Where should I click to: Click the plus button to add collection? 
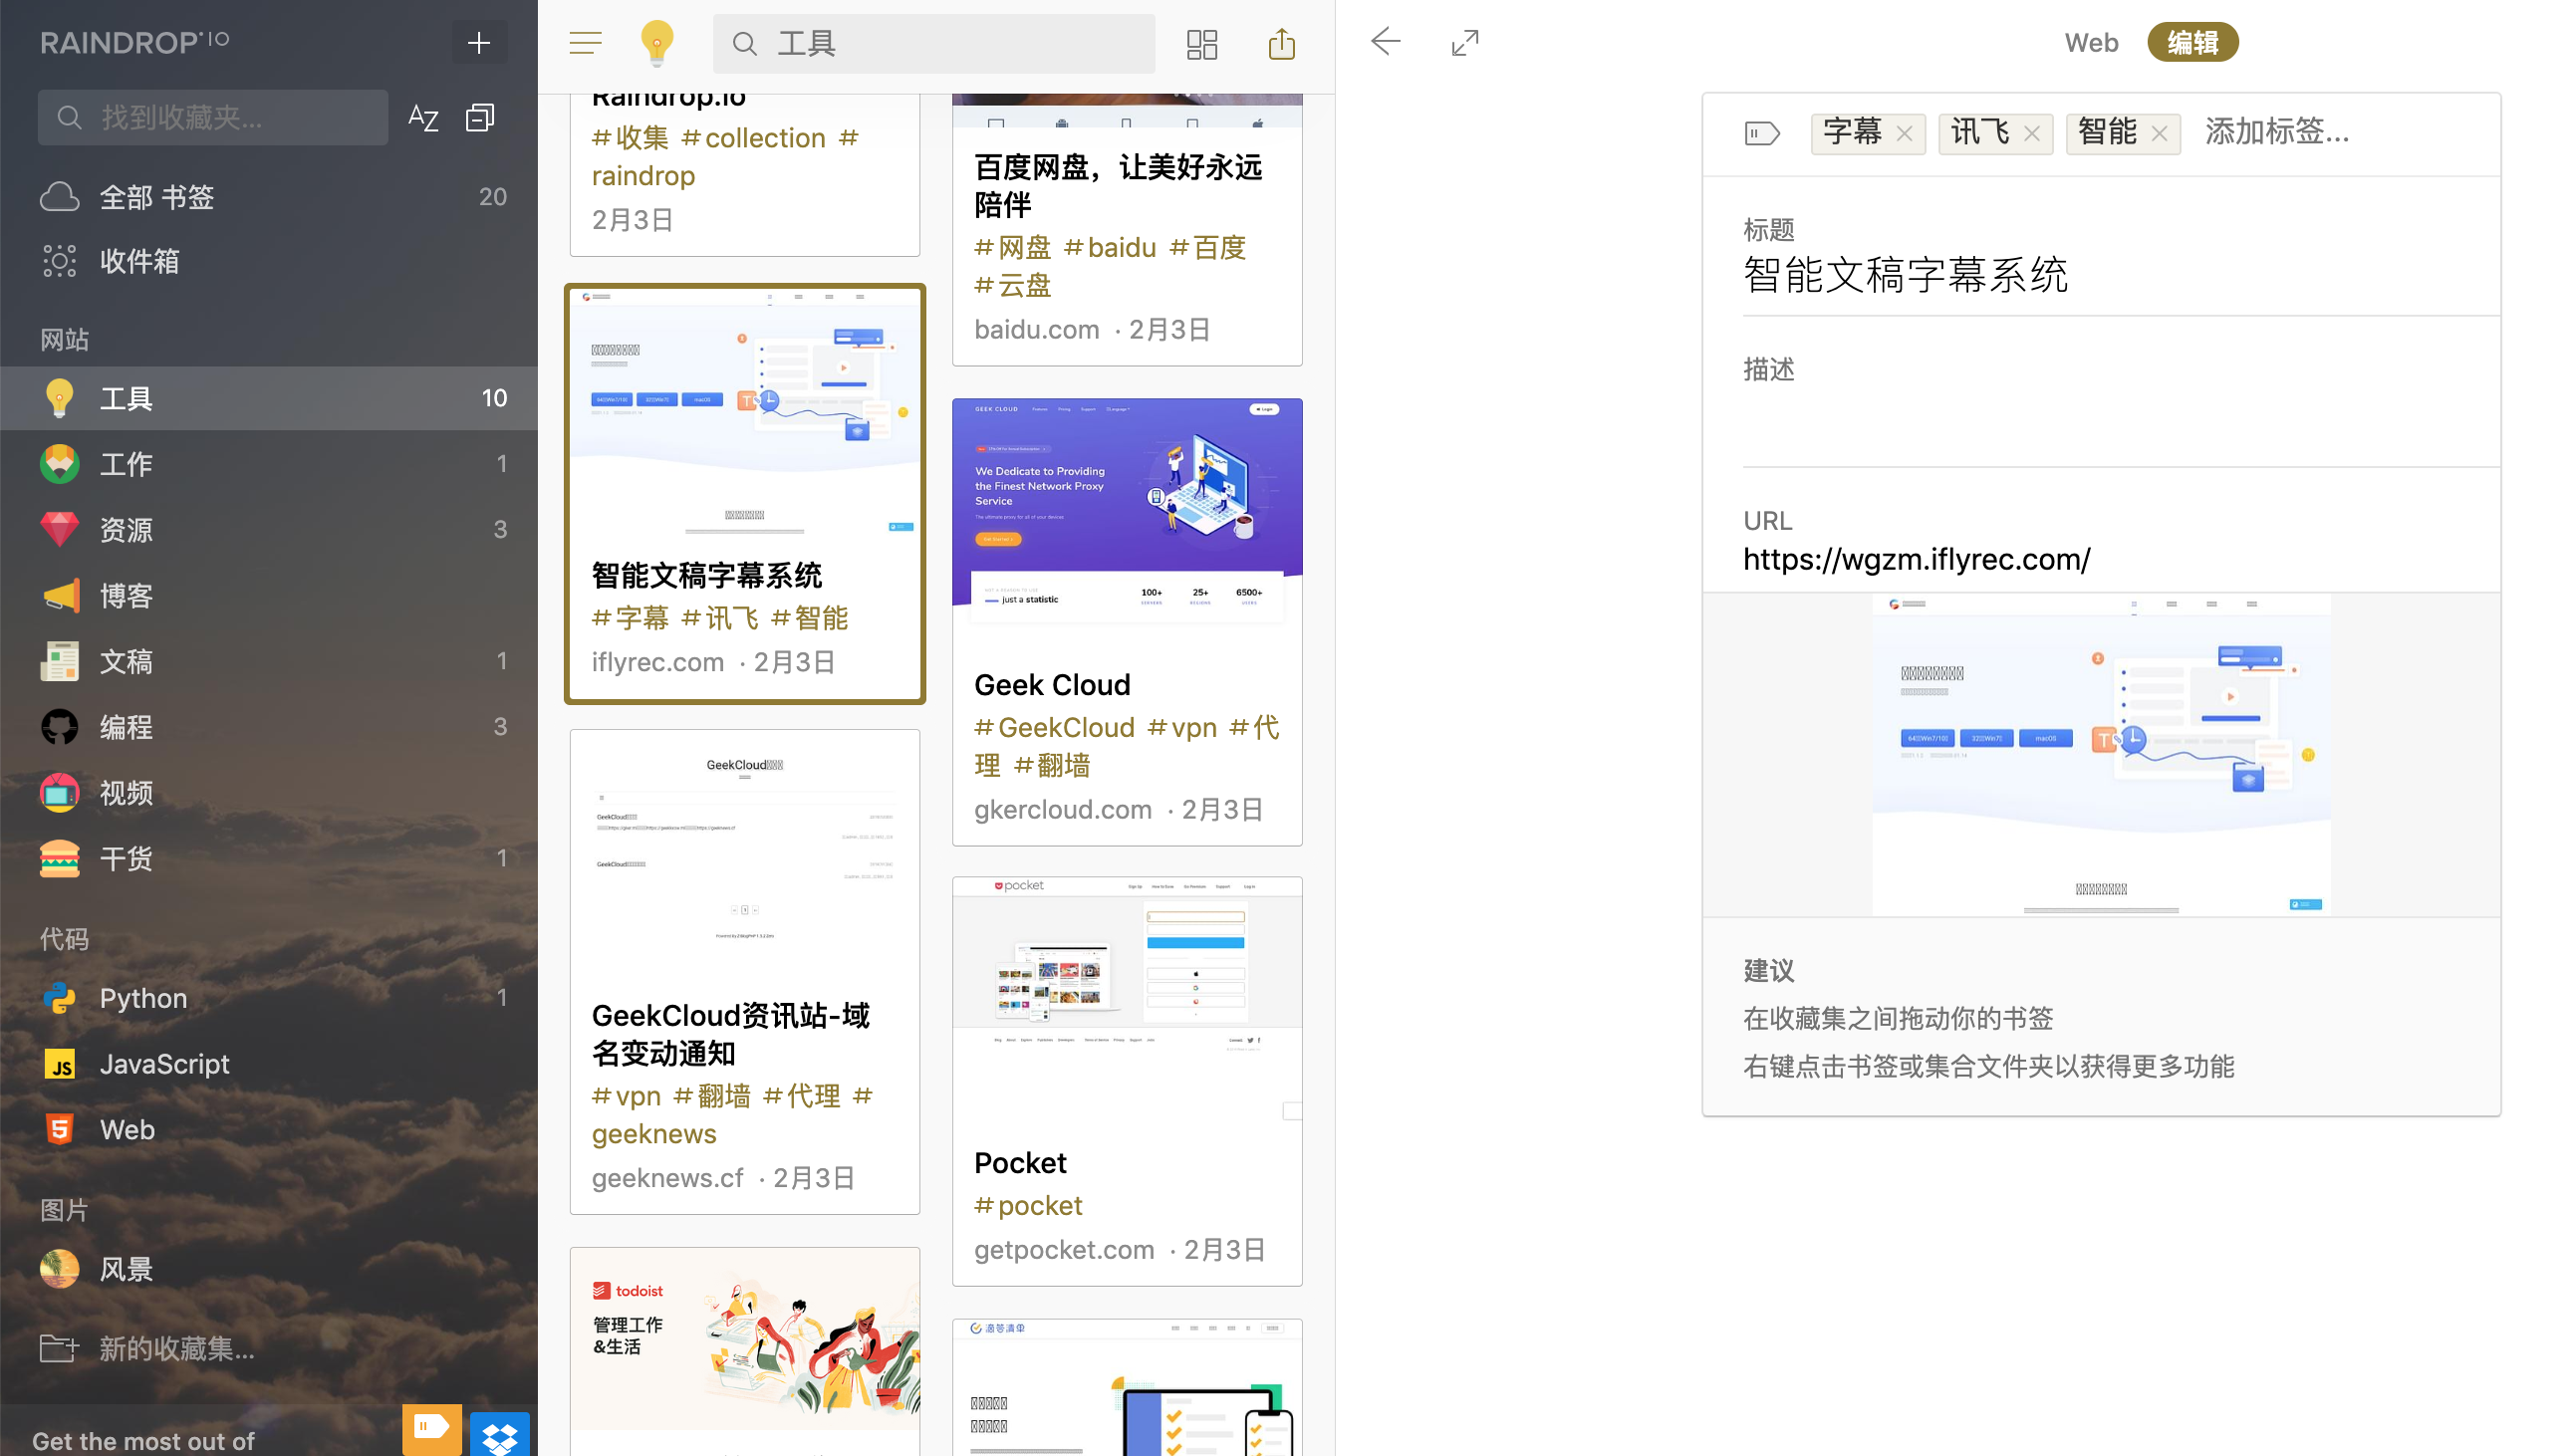coord(479,43)
